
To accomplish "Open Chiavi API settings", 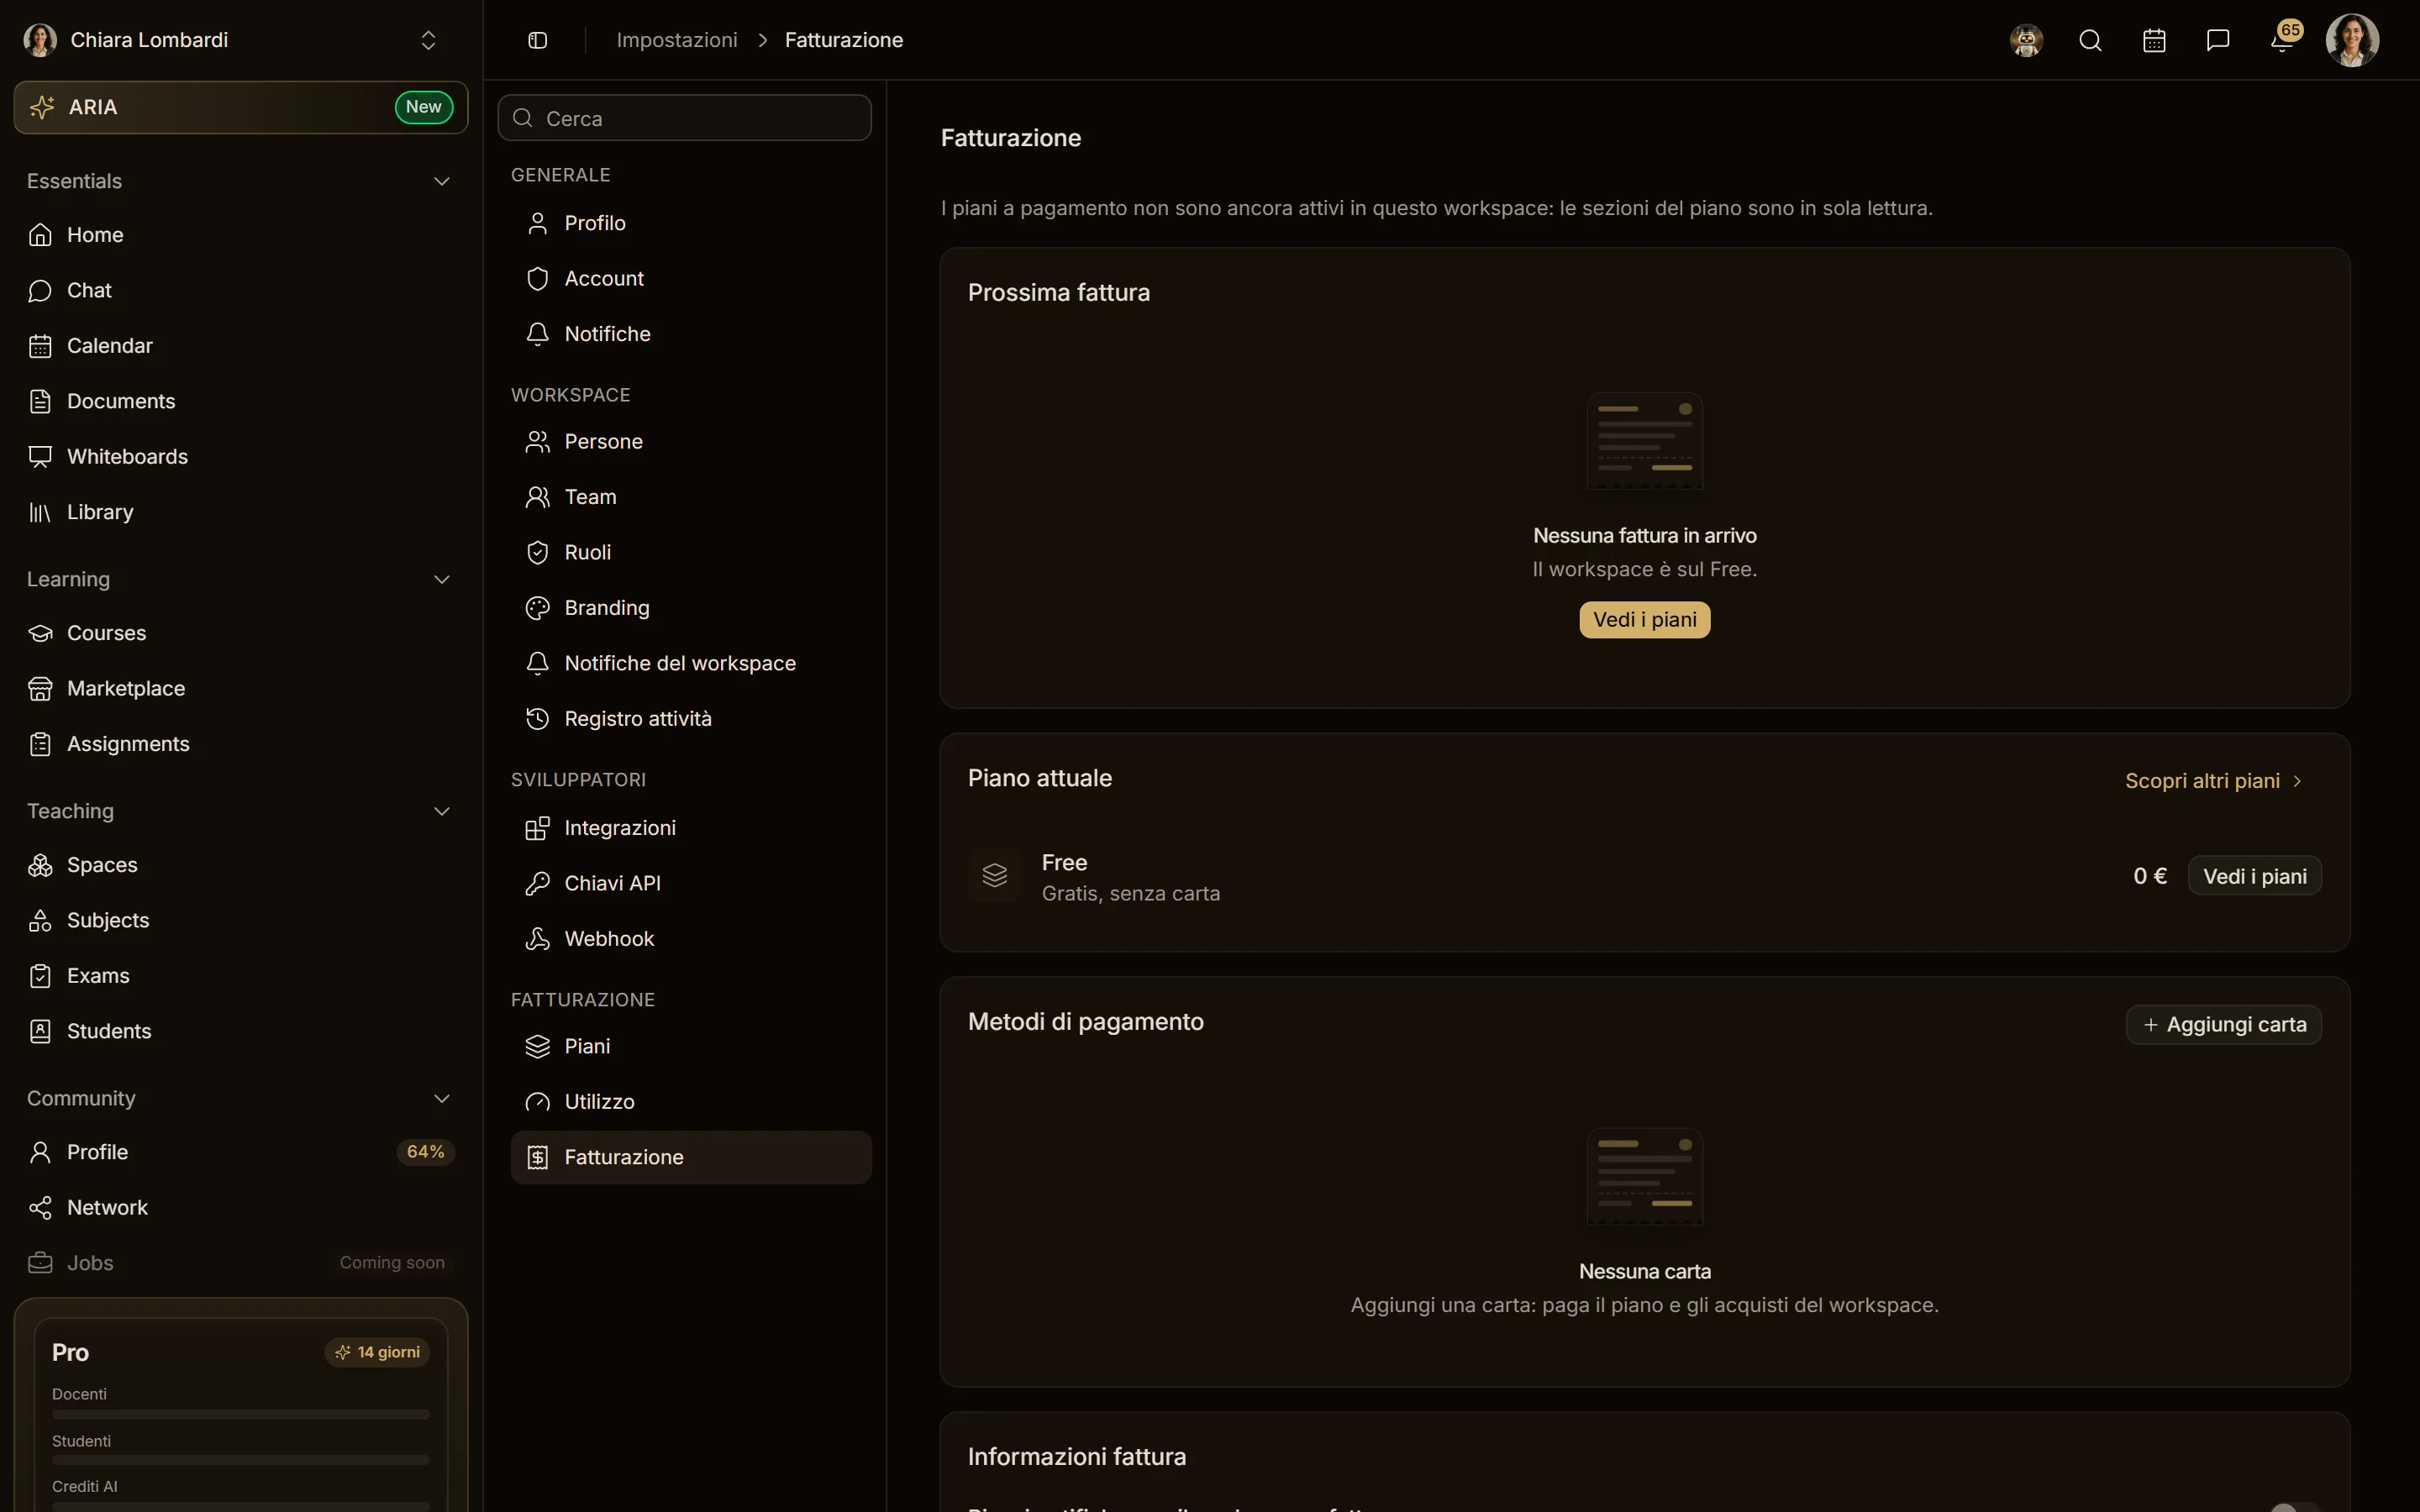I will click(691, 884).
